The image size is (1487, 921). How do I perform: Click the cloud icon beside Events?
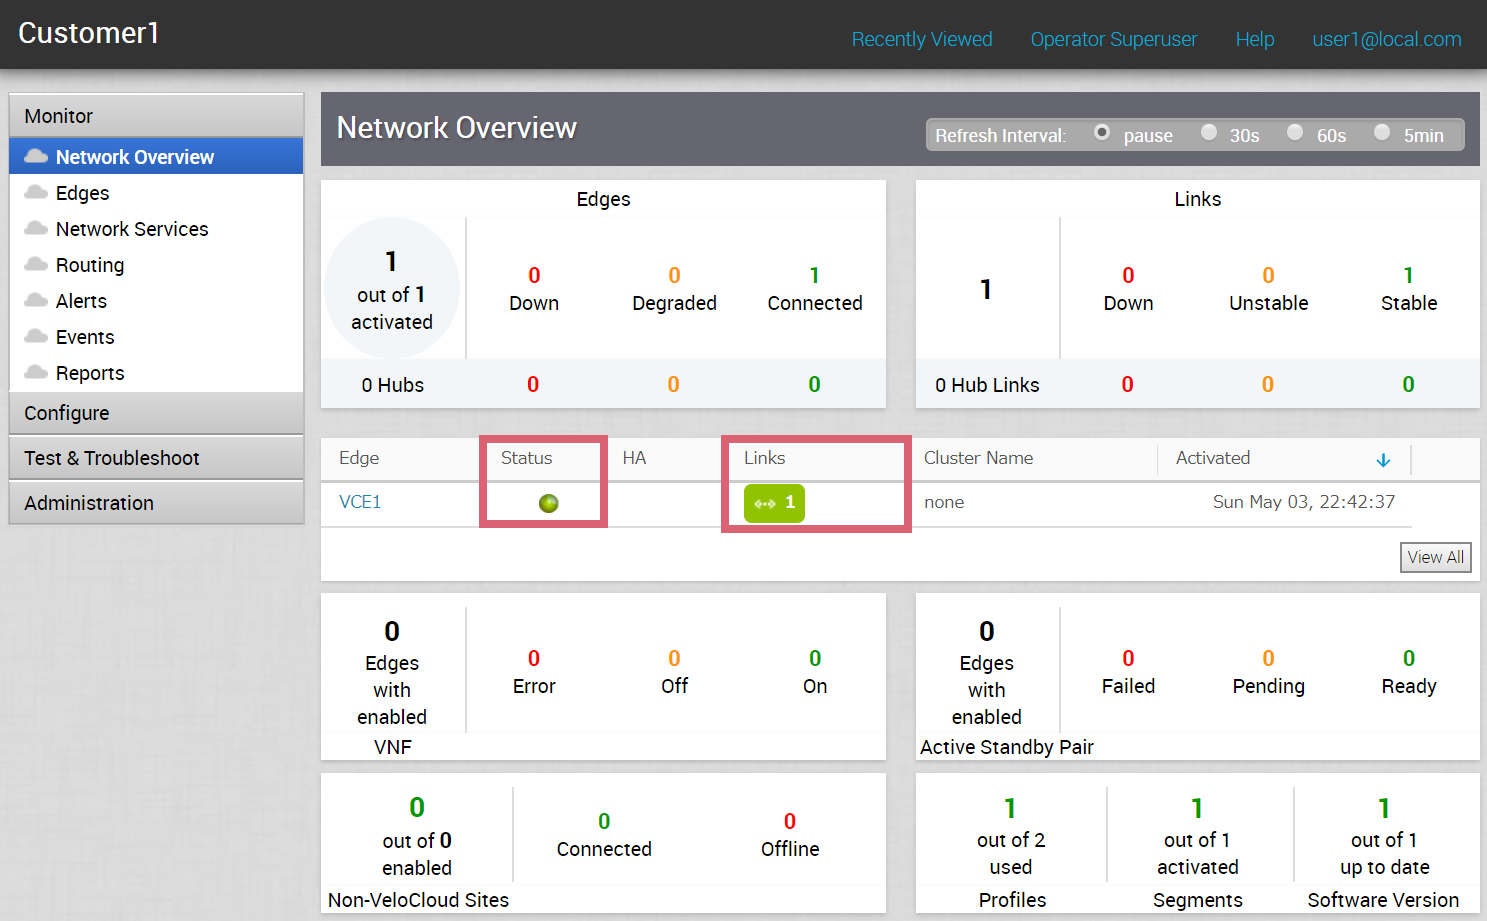[x=37, y=336]
